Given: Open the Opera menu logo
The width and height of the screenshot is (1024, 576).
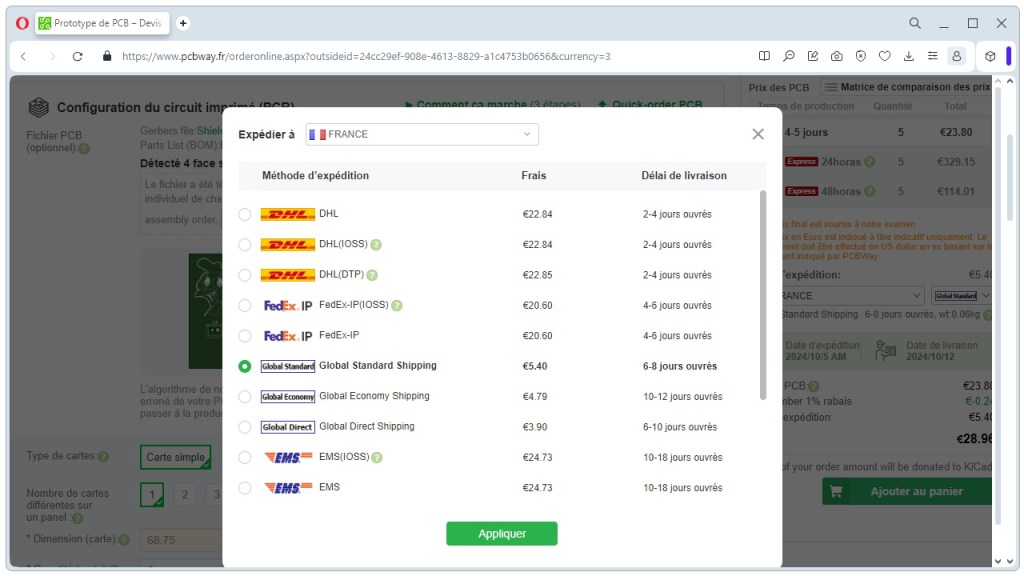Looking at the screenshot, I should pos(22,23).
